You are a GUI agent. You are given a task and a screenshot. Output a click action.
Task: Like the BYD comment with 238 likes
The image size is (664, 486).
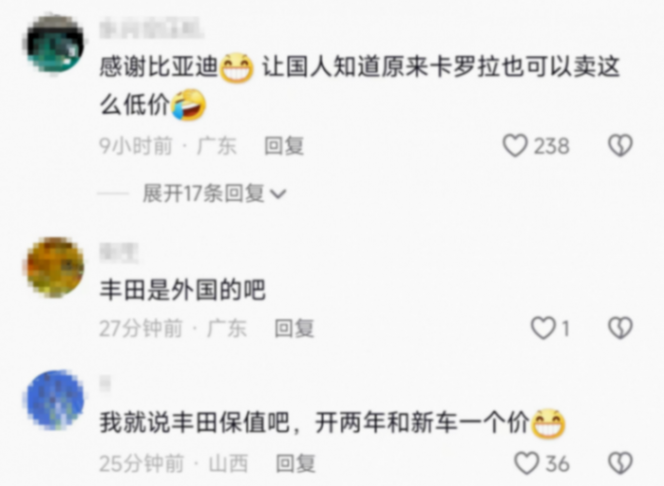tap(515, 146)
